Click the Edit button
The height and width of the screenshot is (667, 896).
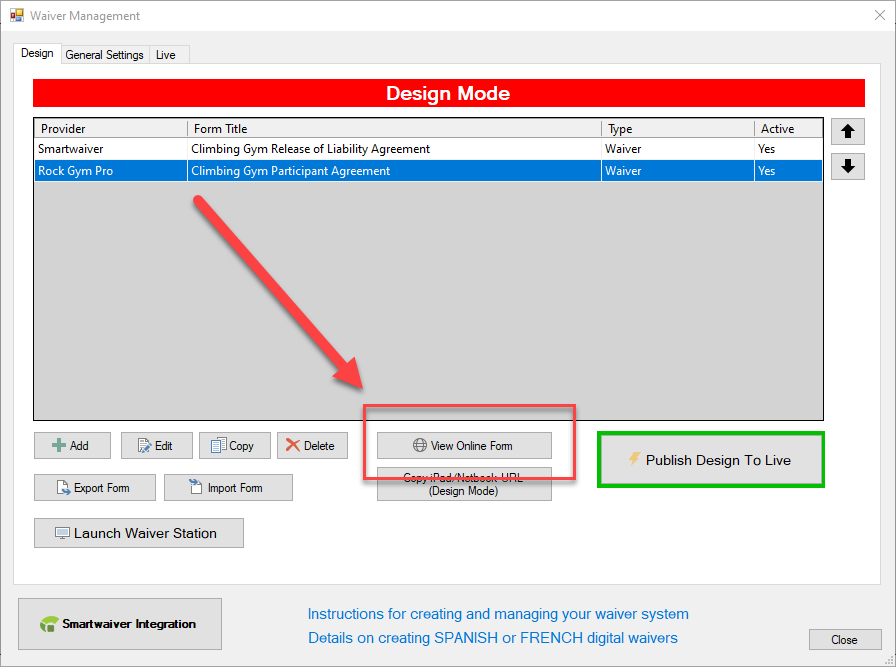pos(157,445)
